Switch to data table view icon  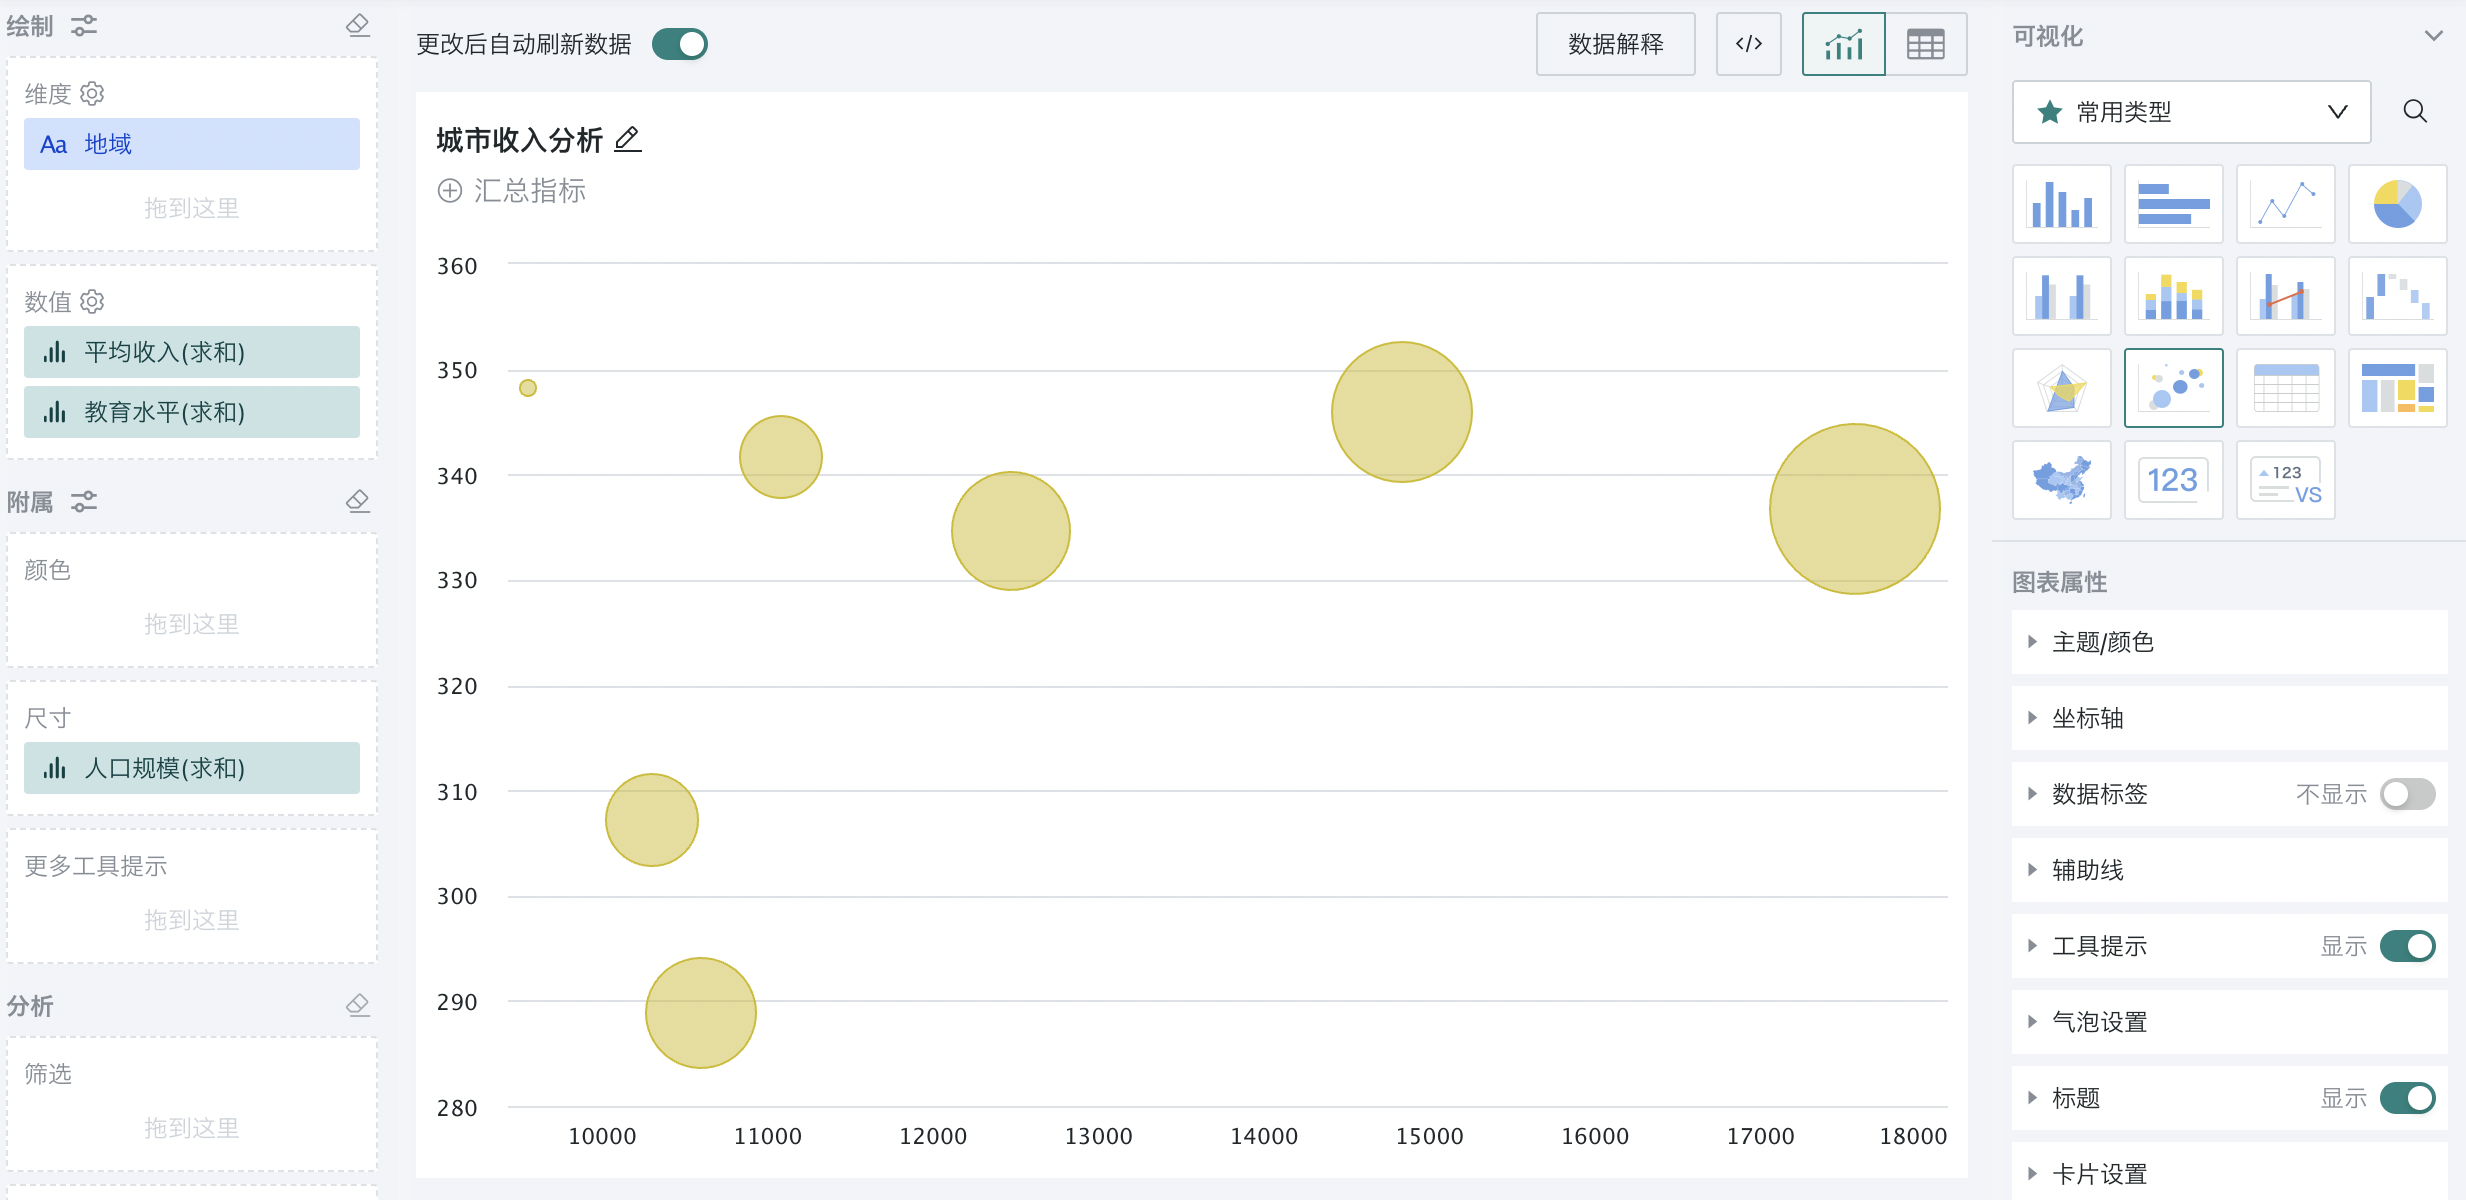(x=1925, y=44)
